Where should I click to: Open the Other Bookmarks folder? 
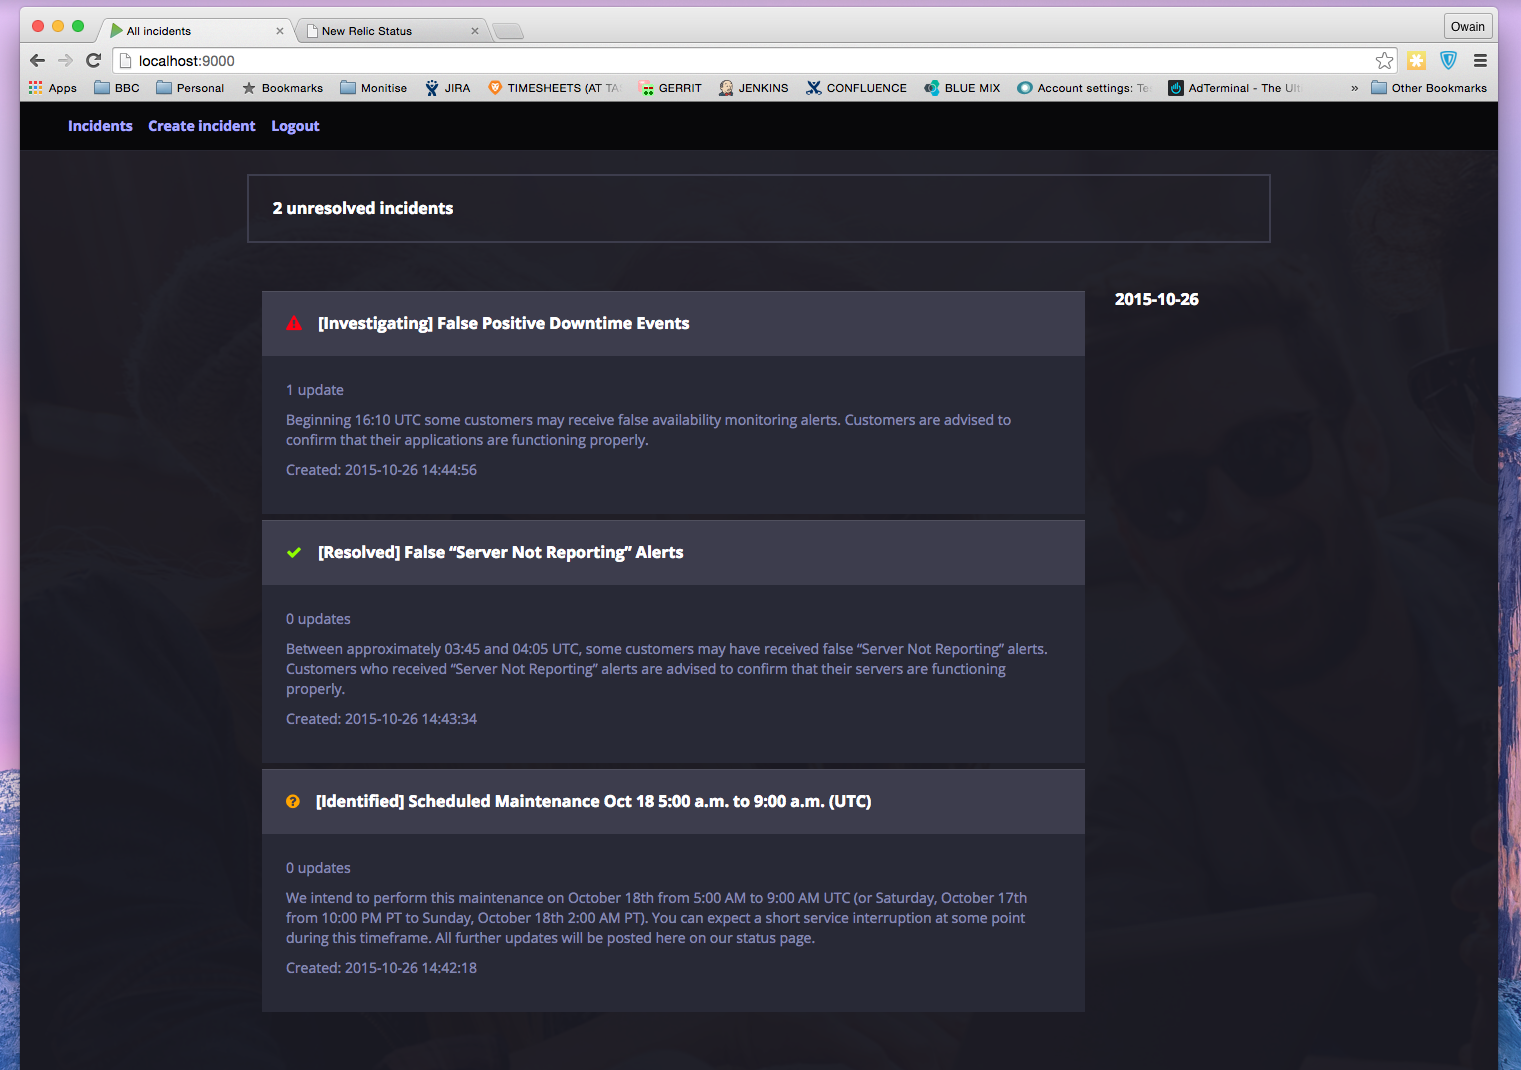(1429, 88)
